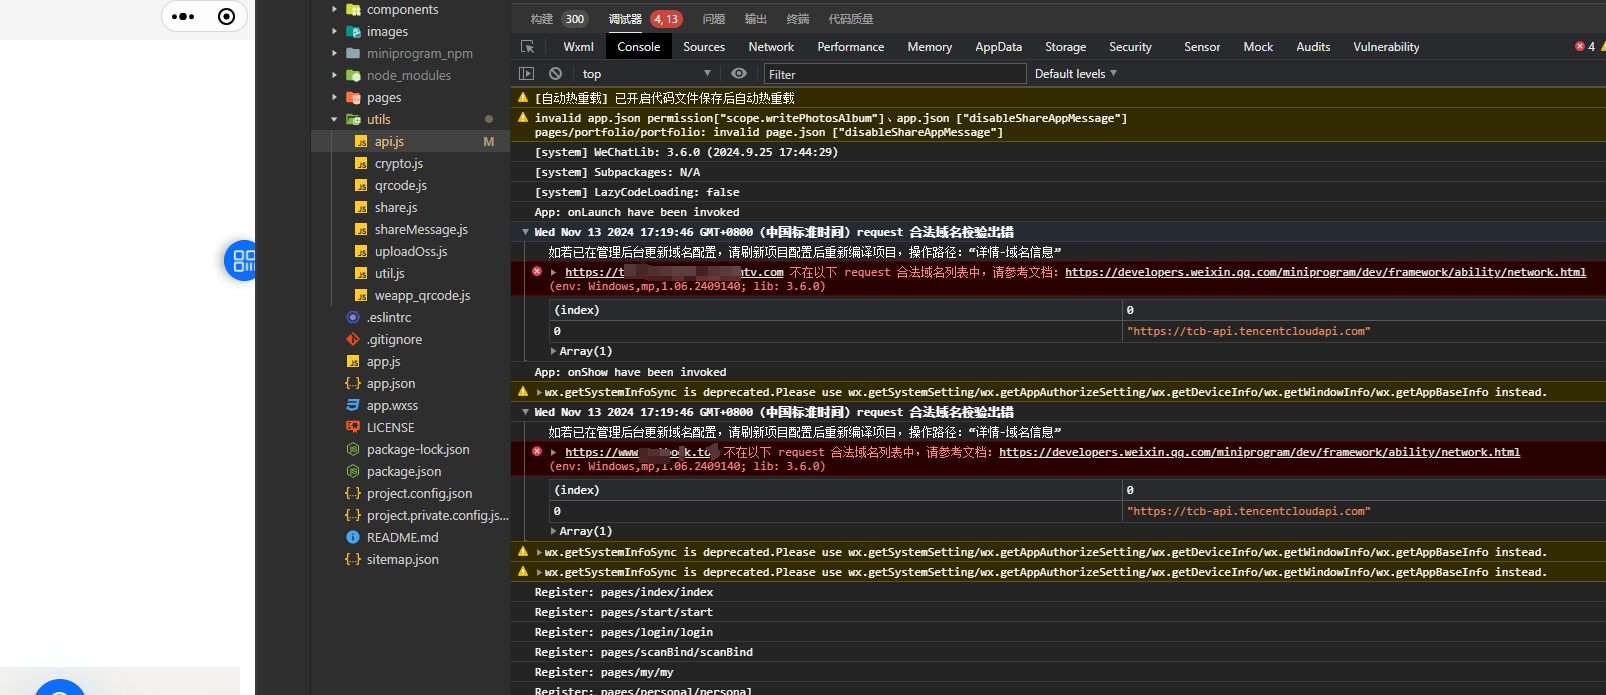
Task: Click the .eslintrc config icon
Action: [353, 318]
